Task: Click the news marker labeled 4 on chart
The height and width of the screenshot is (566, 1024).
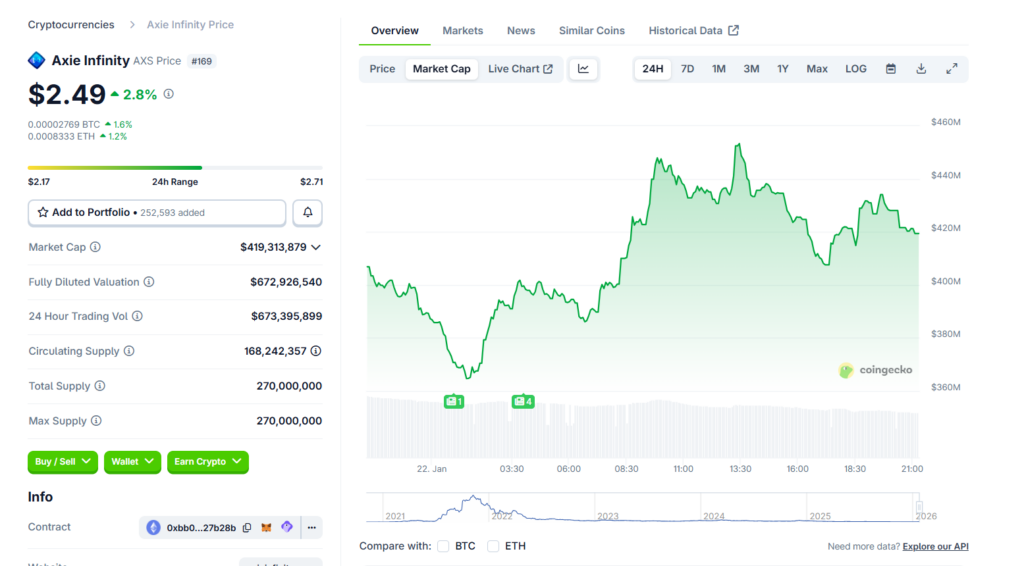Action: 523,401
